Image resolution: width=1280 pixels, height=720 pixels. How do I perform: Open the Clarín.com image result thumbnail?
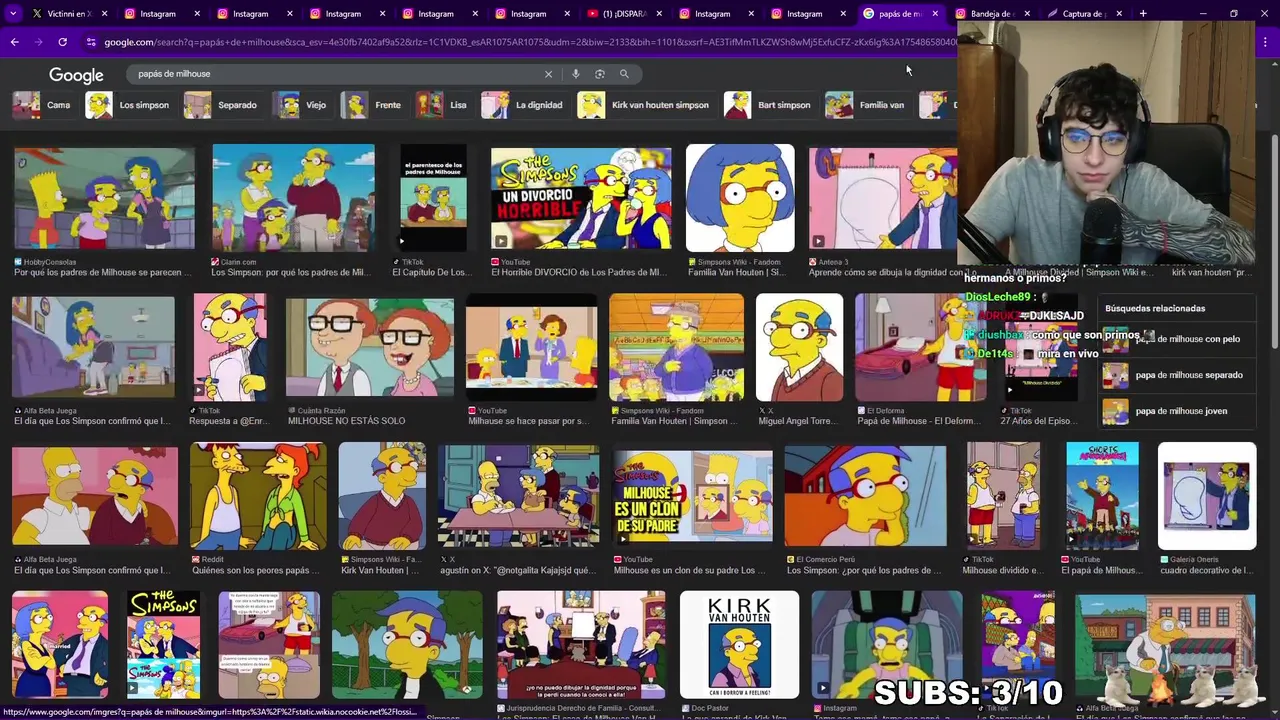[293, 198]
